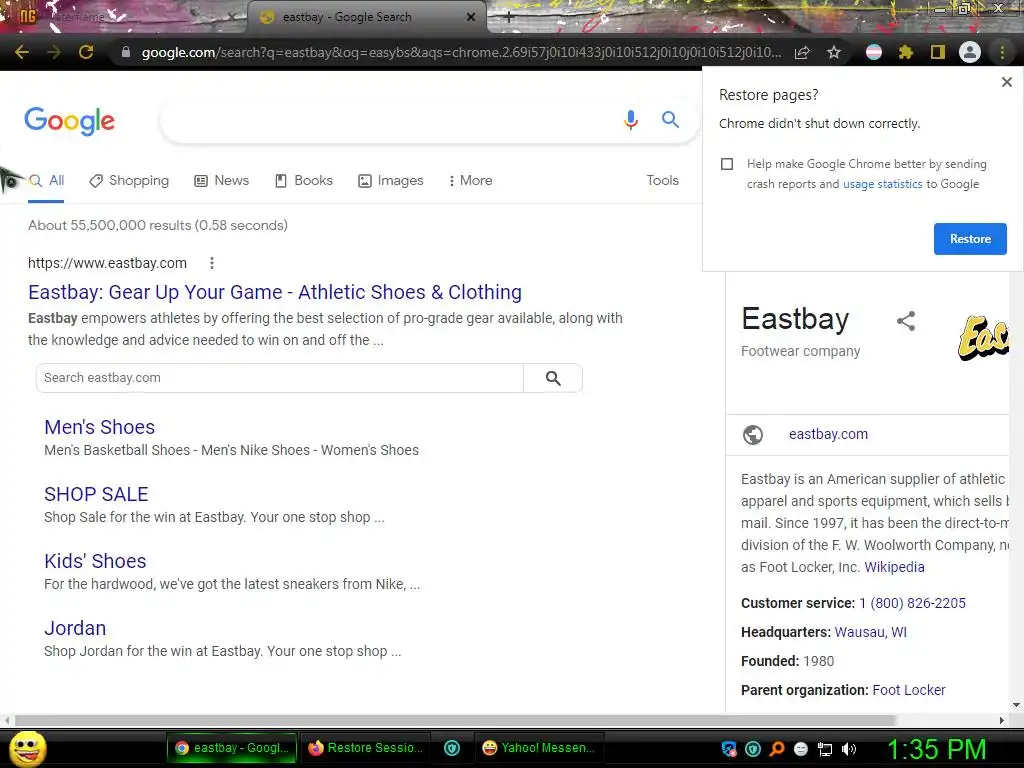Switch to Firefox Restore Session taskbar button

click(x=366, y=748)
